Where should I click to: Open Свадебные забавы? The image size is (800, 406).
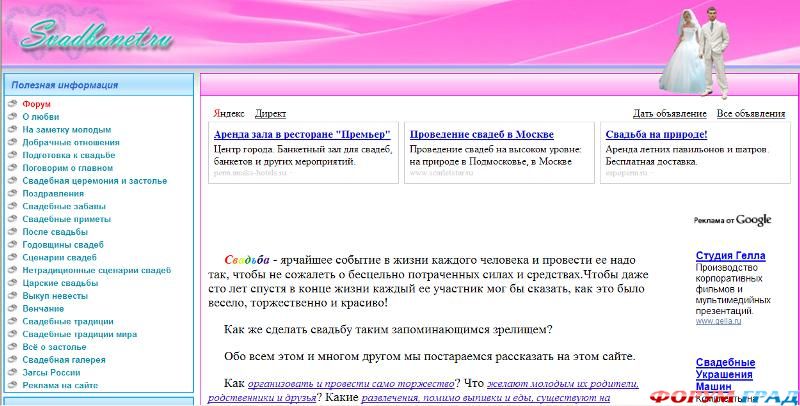pyautogui.click(x=64, y=206)
